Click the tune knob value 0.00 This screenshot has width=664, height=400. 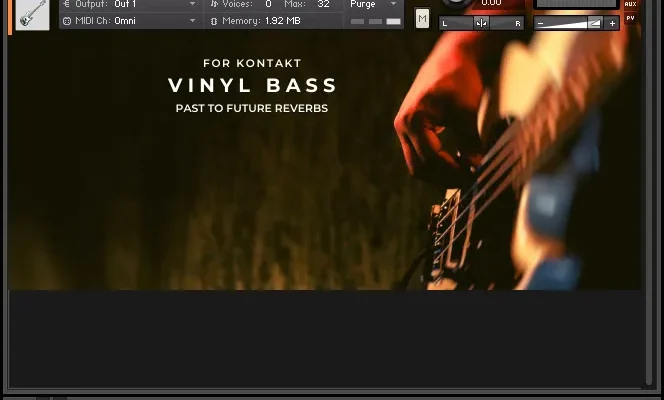tap(491, 4)
